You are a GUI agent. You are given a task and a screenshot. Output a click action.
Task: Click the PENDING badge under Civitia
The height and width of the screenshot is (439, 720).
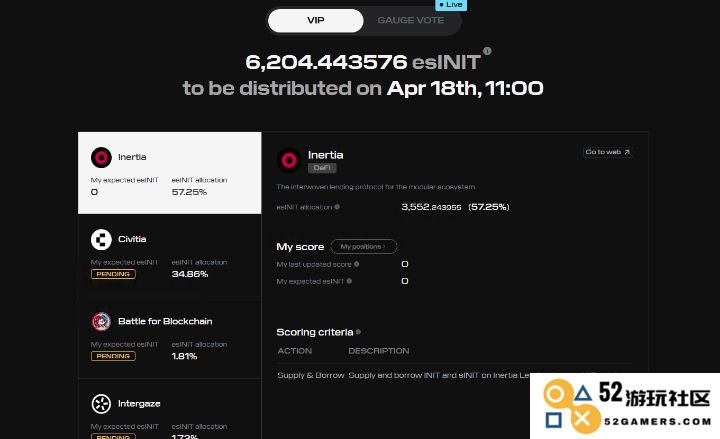[113, 274]
